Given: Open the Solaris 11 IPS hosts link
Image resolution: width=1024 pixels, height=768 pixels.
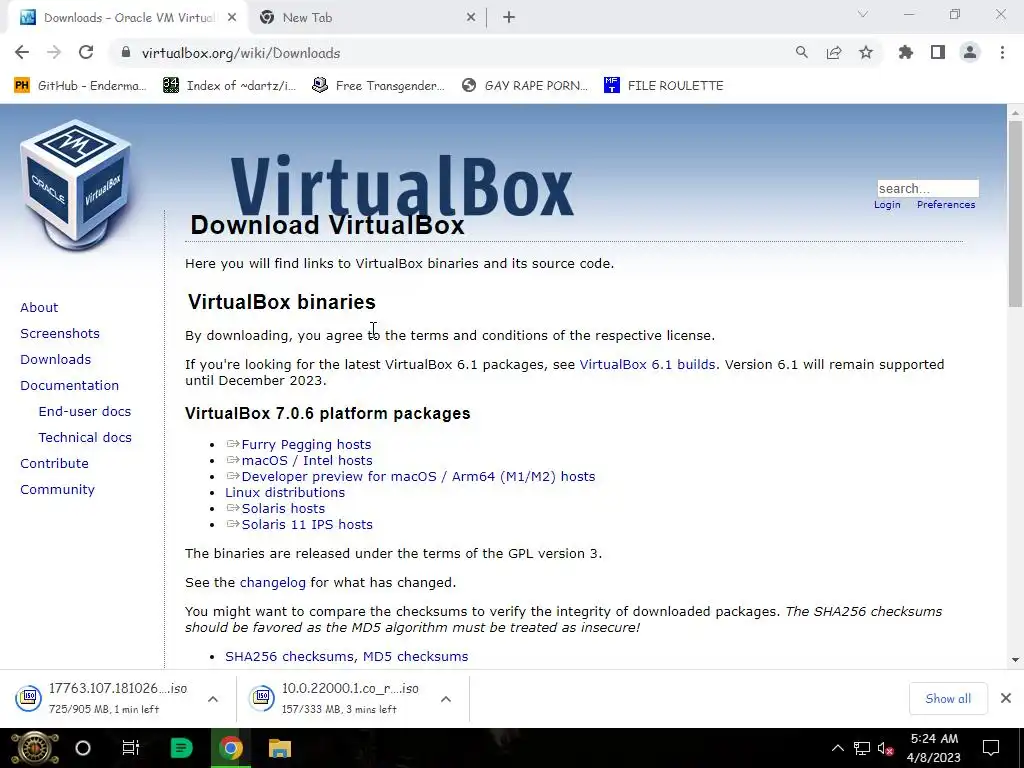Looking at the screenshot, I should (x=307, y=524).
